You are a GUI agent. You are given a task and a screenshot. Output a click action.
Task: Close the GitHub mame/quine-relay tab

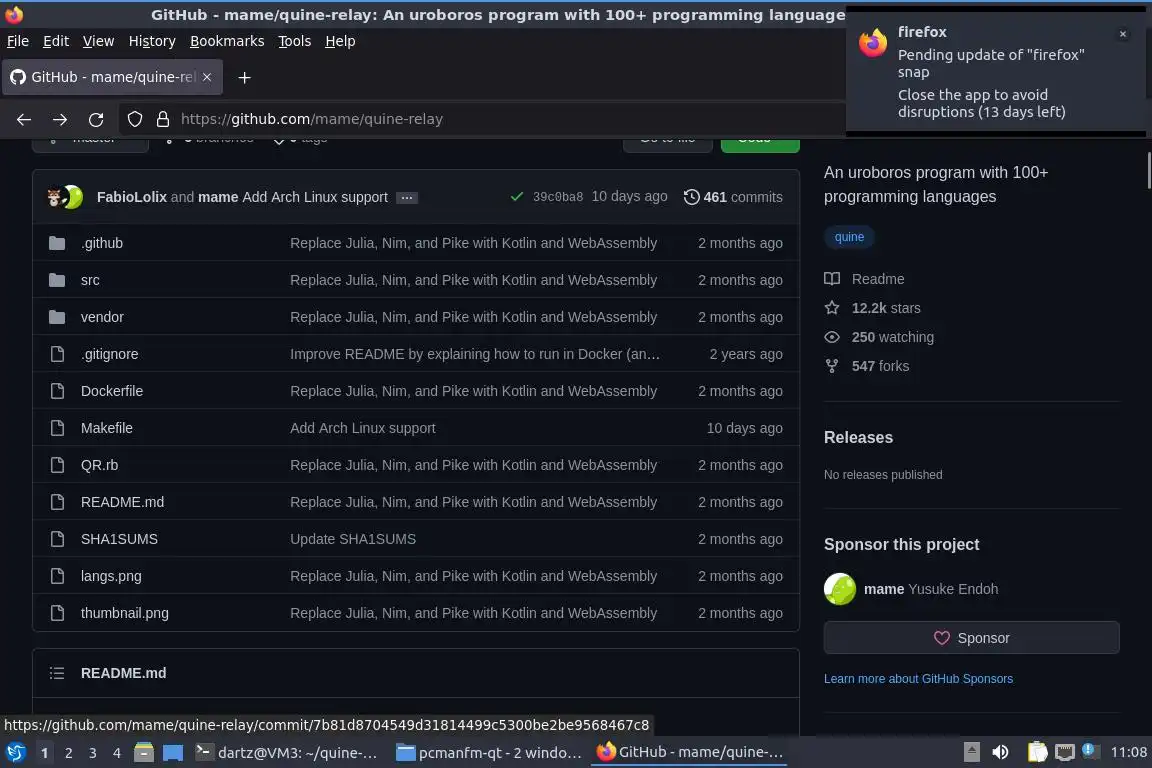pyautogui.click(x=207, y=77)
